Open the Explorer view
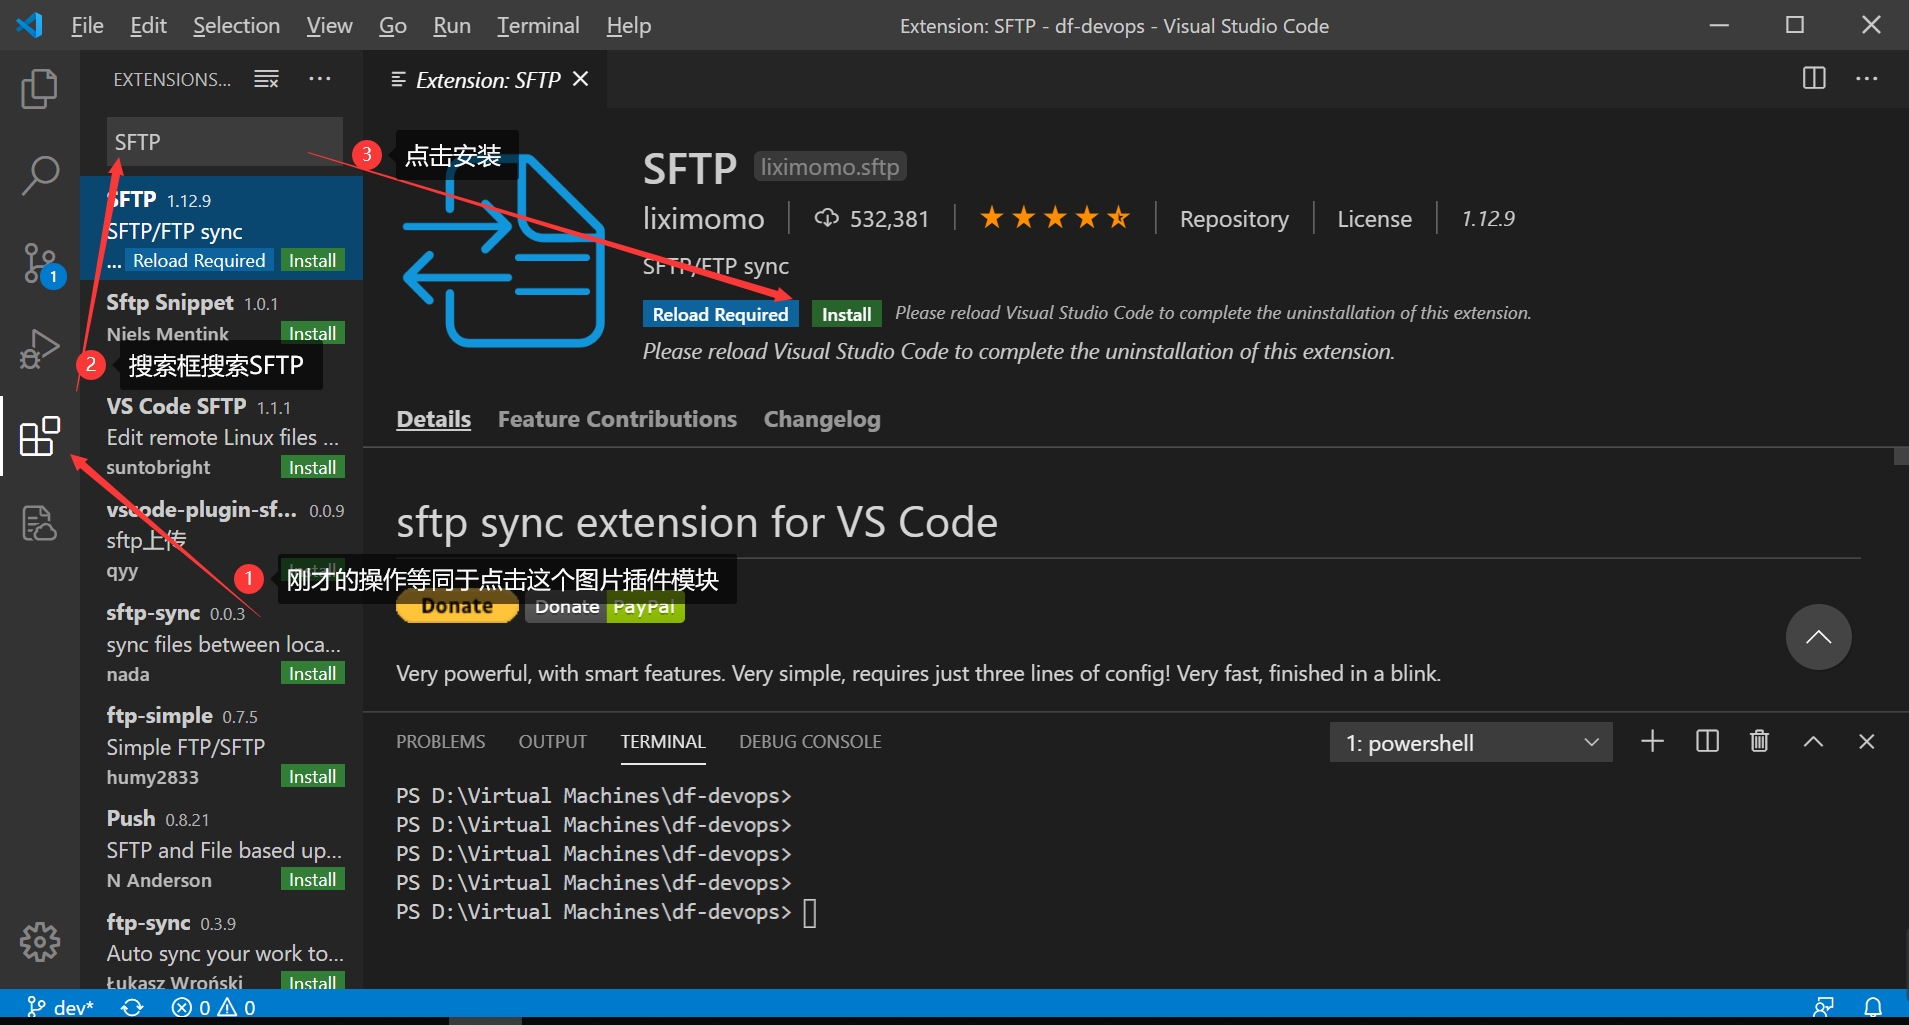The height and width of the screenshot is (1025, 1909). 39,88
